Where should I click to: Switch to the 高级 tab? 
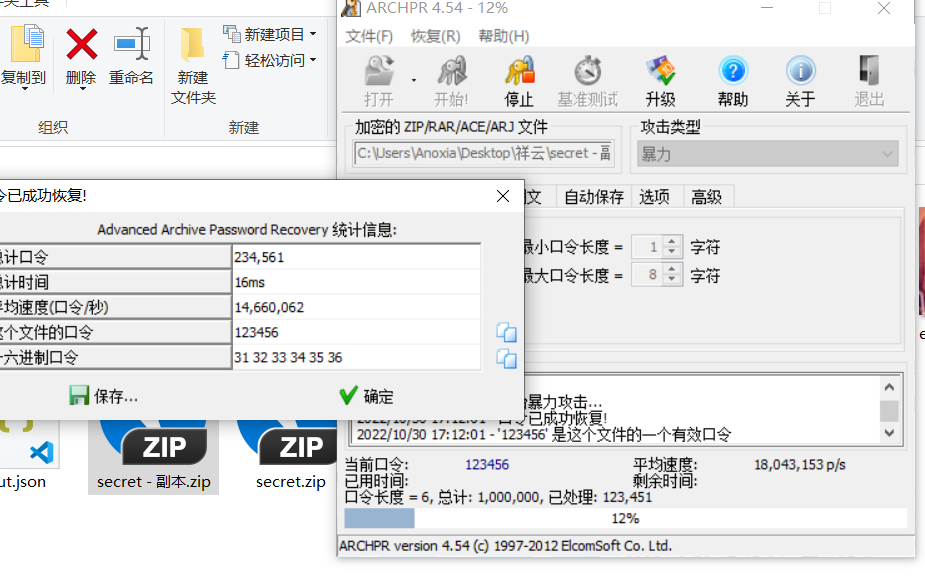tap(706, 197)
